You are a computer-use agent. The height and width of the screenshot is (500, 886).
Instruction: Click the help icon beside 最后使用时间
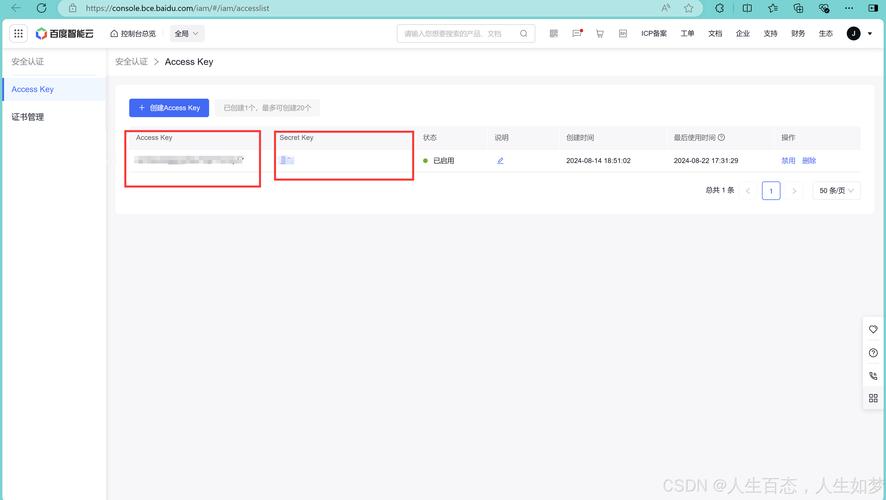tap(721, 137)
